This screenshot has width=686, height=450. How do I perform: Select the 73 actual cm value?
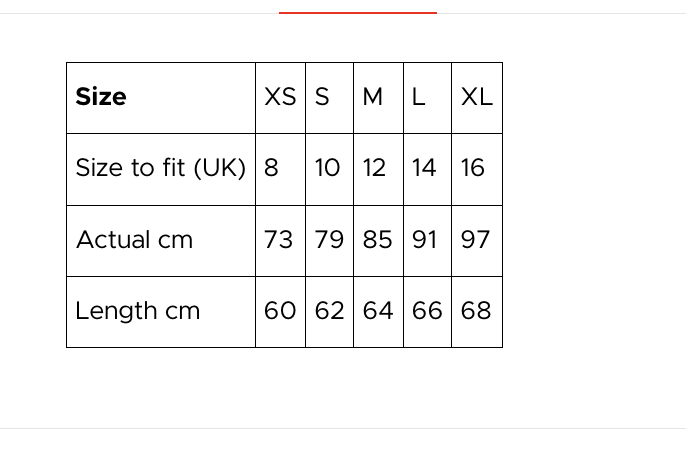[x=278, y=240]
